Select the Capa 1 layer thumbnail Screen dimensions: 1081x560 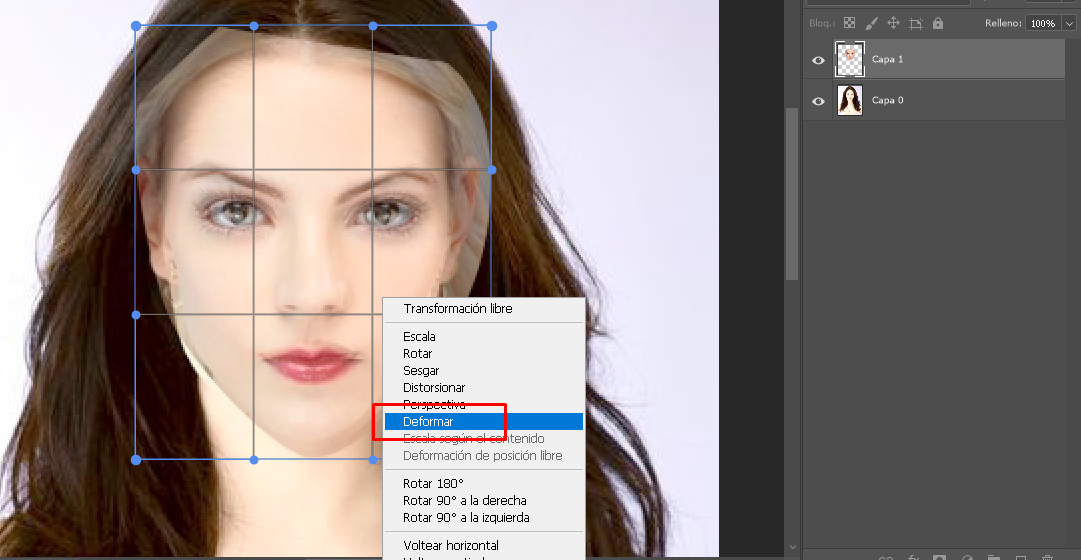pyautogui.click(x=849, y=60)
